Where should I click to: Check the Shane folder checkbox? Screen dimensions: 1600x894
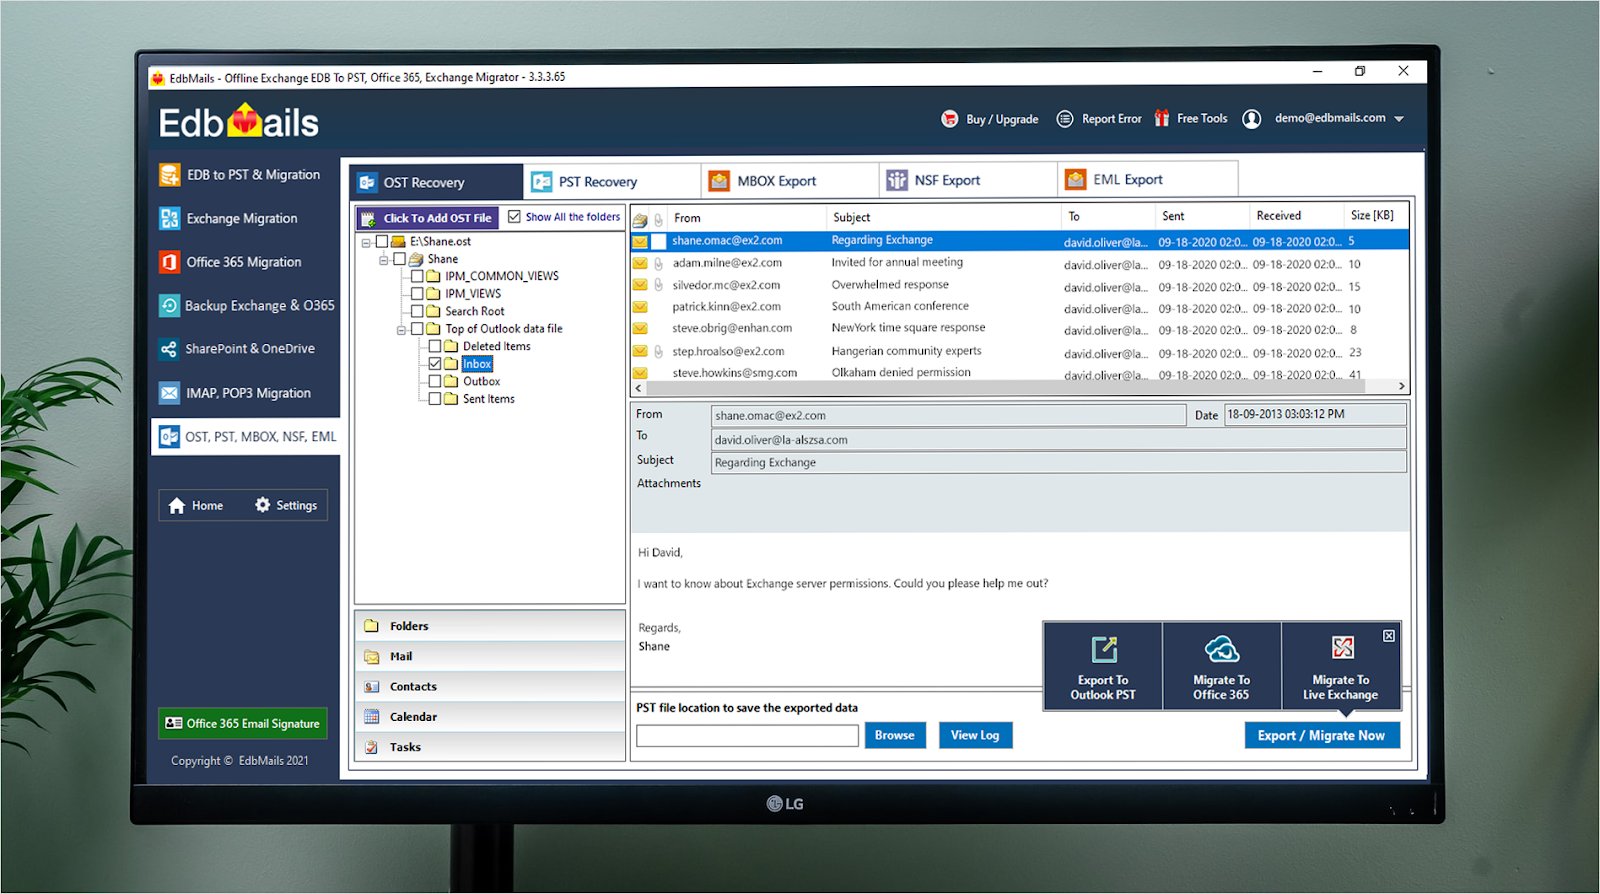tap(400, 259)
